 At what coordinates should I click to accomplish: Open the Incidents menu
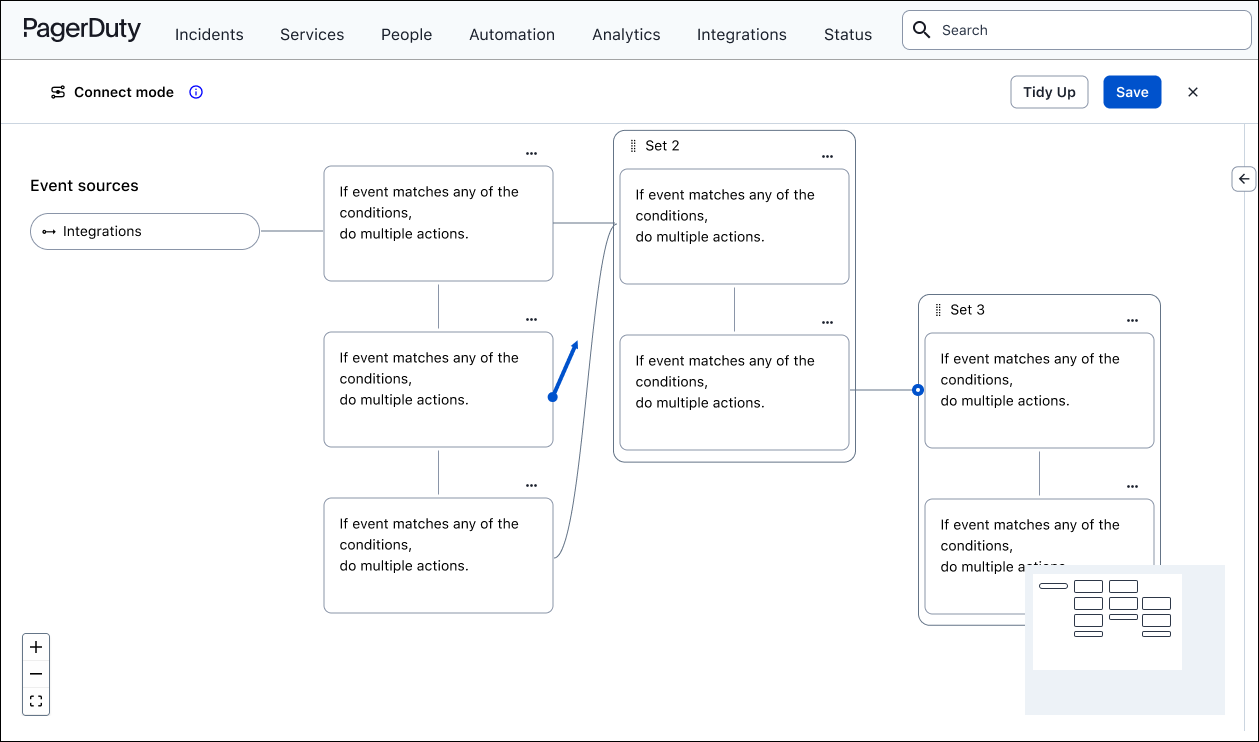click(x=209, y=34)
